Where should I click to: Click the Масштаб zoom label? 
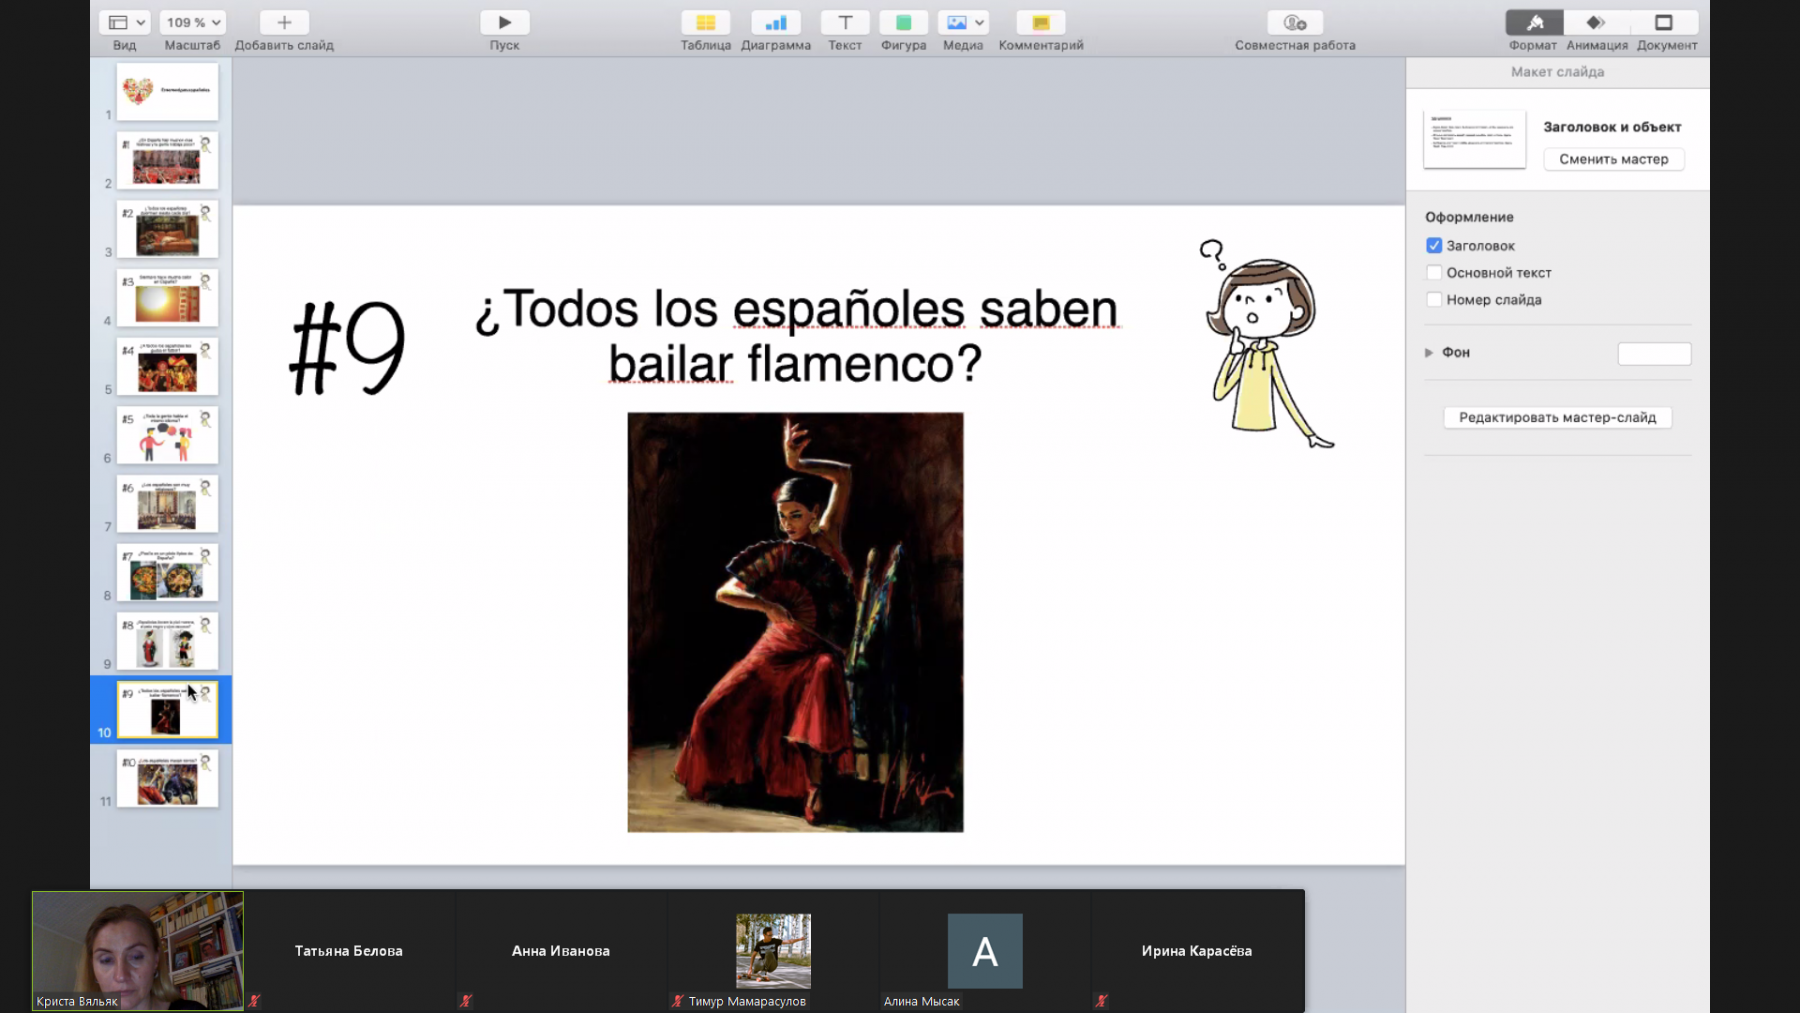tap(192, 45)
